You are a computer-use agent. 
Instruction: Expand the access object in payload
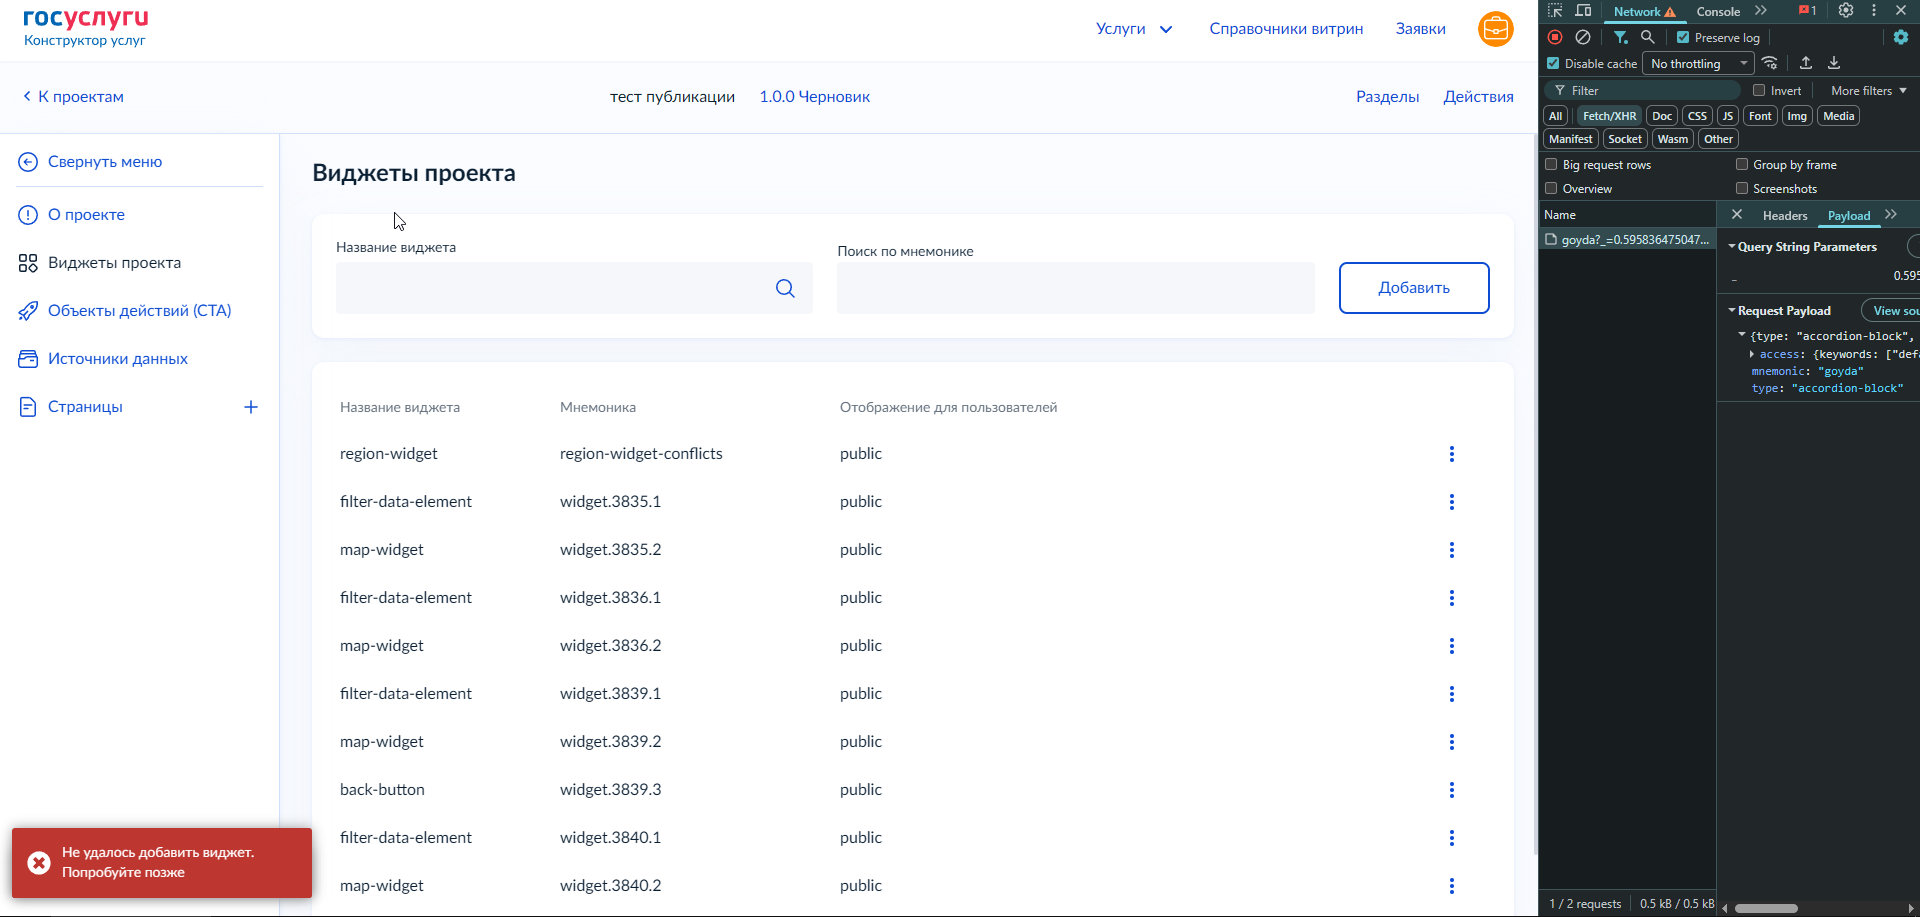pos(1752,354)
